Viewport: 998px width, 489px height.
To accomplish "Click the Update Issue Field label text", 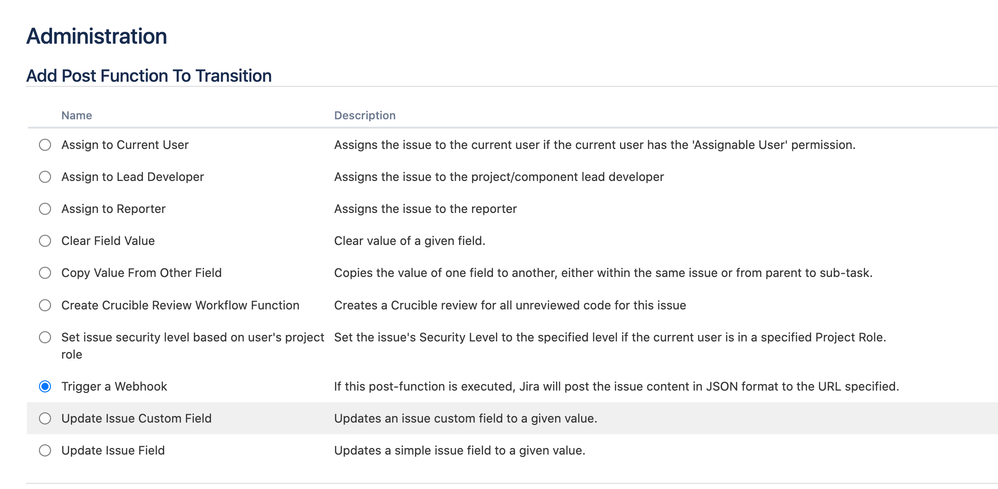I will click(x=113, y=450).
